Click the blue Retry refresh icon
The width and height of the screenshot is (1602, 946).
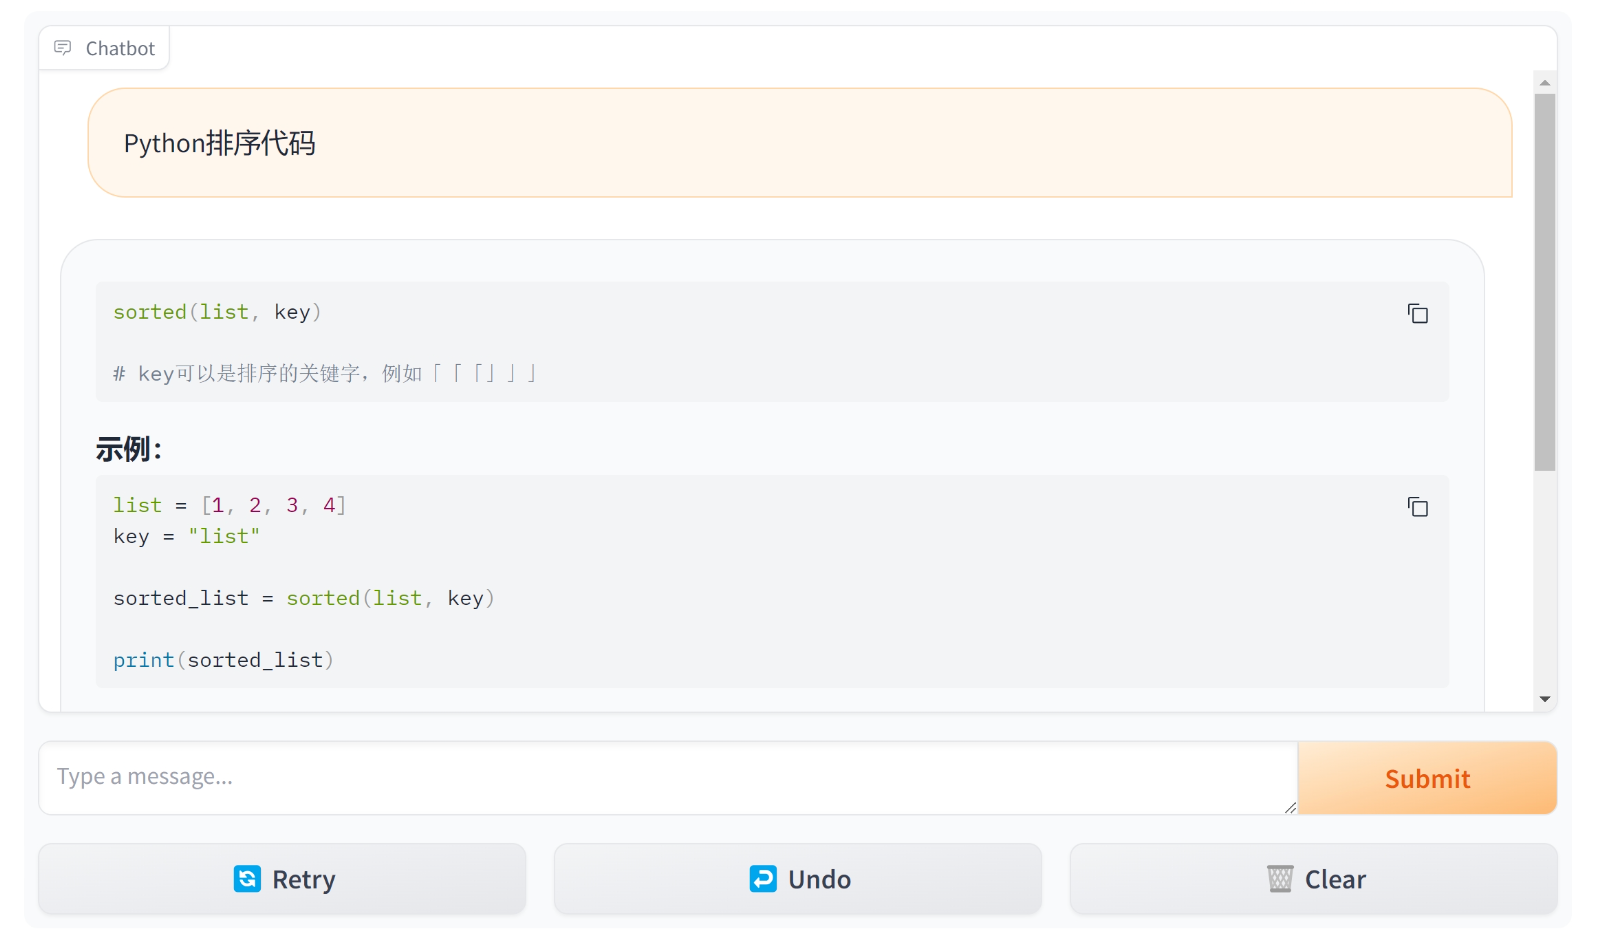pos(247,879)
